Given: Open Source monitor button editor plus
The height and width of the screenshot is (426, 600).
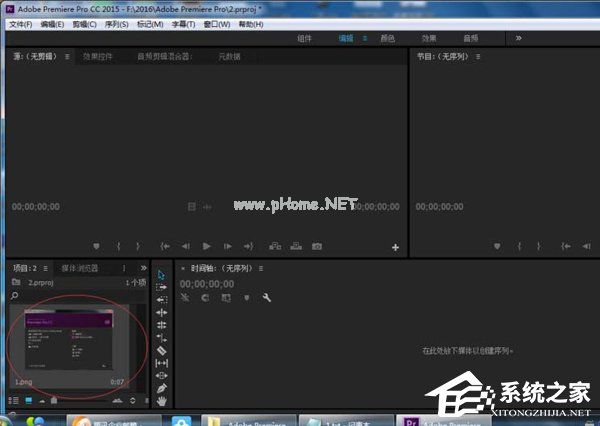Looking at the screenshot, I should [396, 248].
